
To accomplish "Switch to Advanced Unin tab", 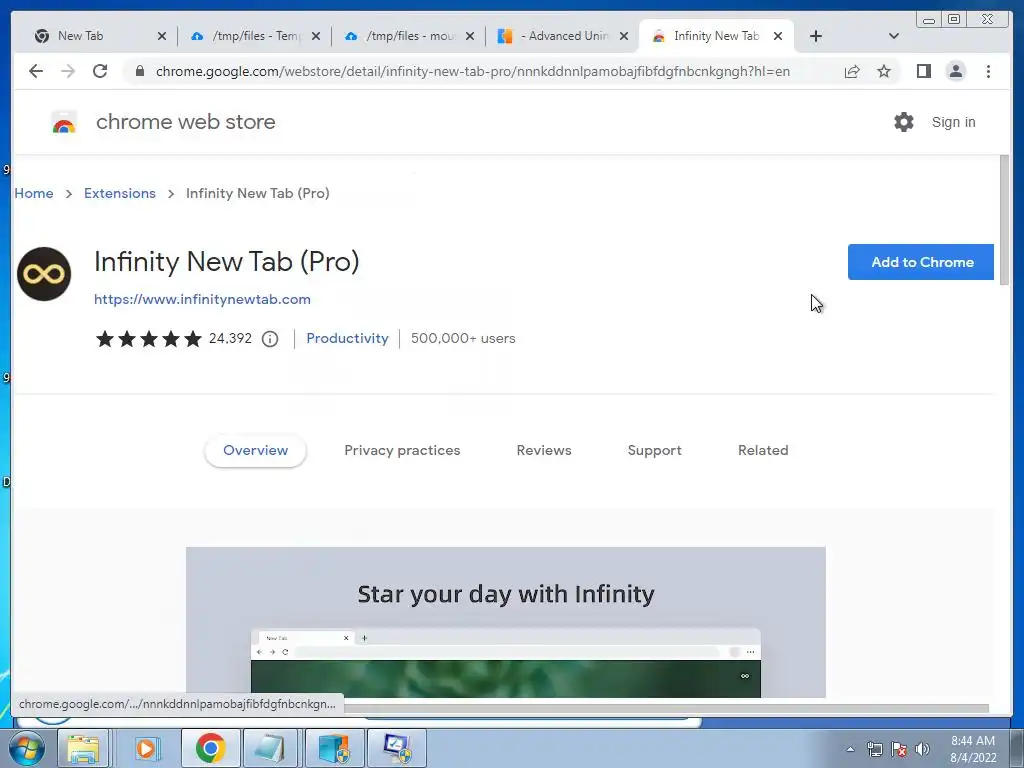I will pyautogui.click(x=564, y=36).
